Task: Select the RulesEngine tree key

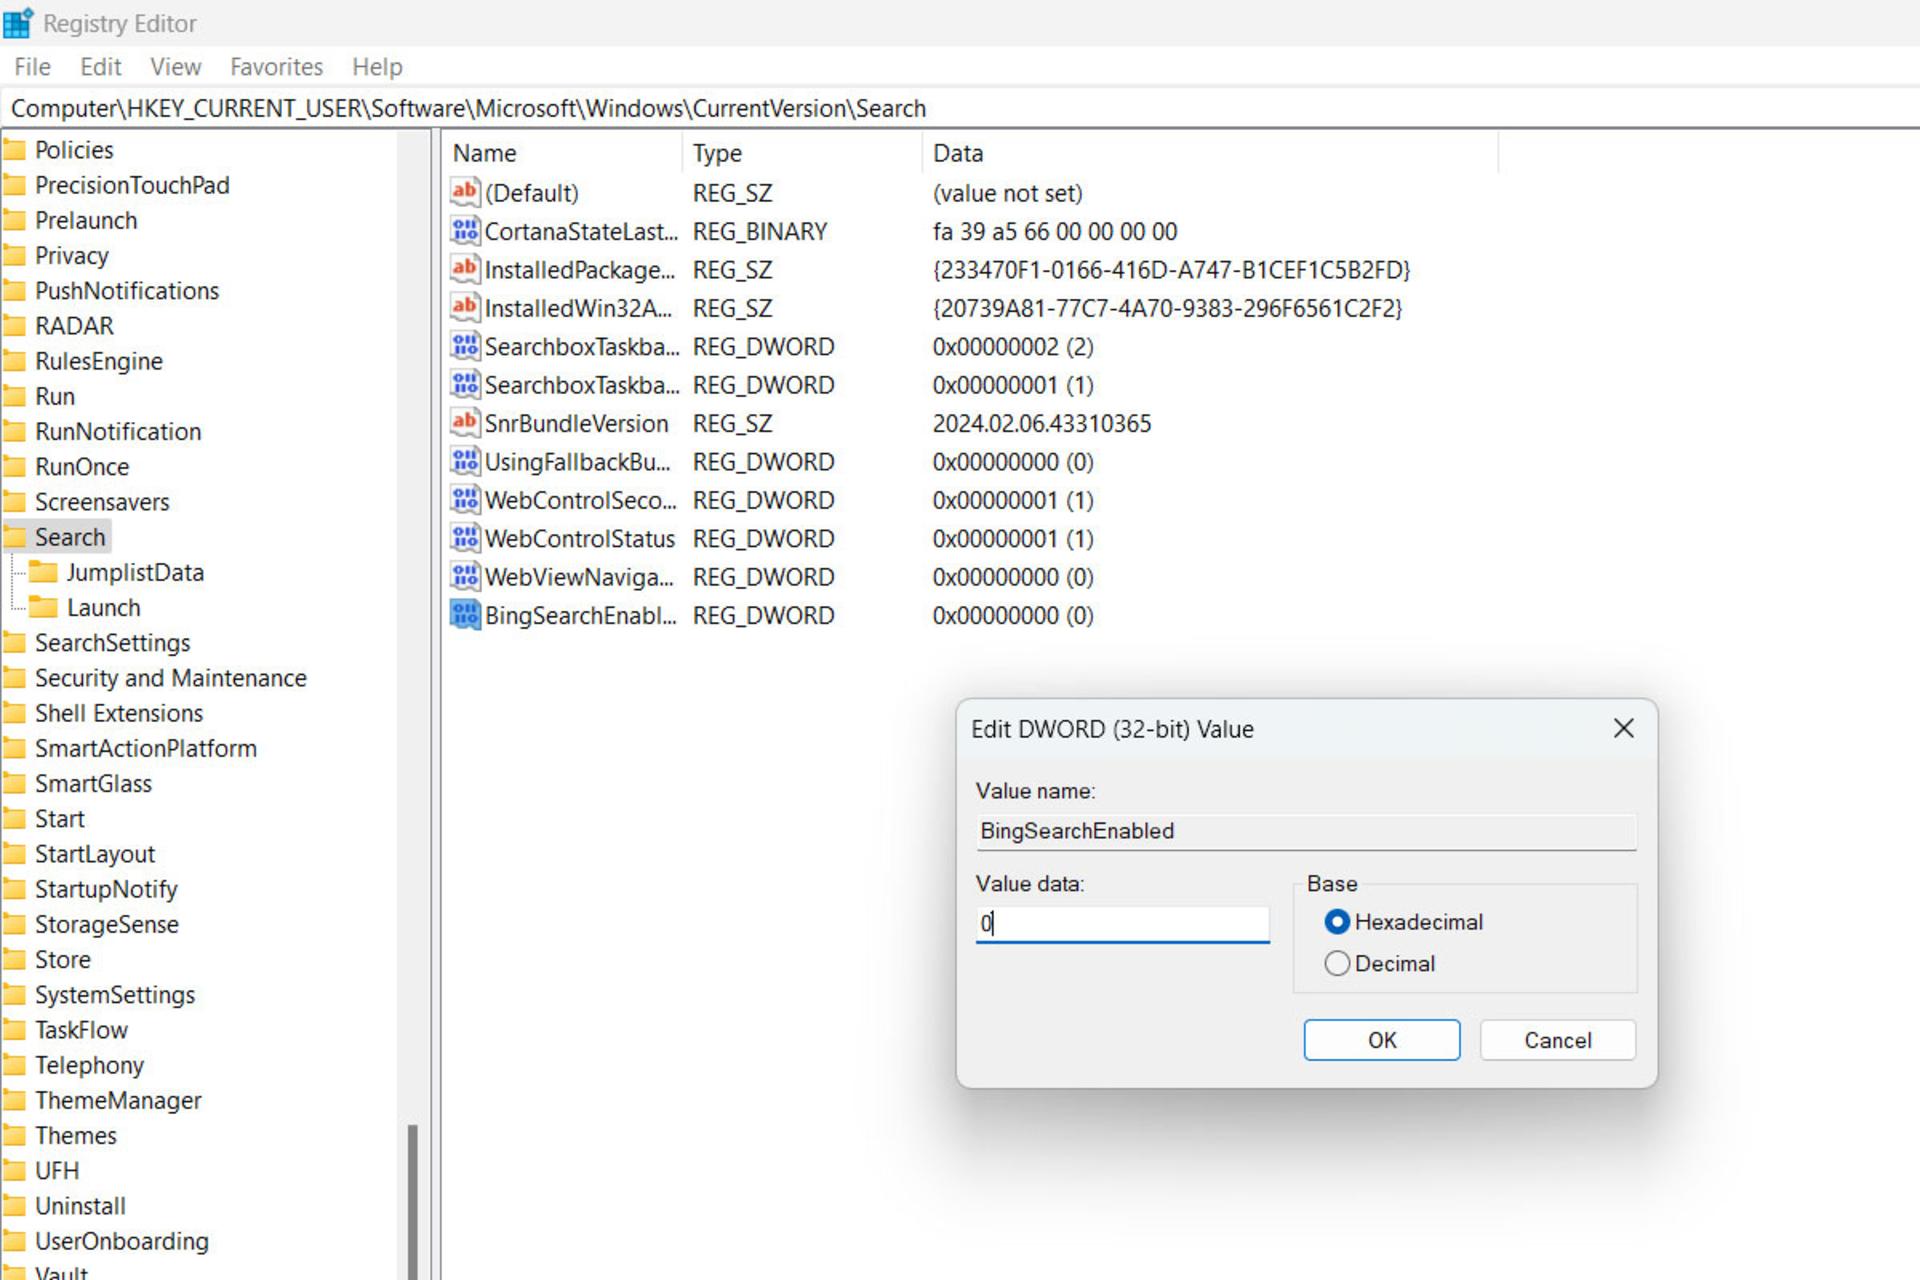Action: click(99, 361)
